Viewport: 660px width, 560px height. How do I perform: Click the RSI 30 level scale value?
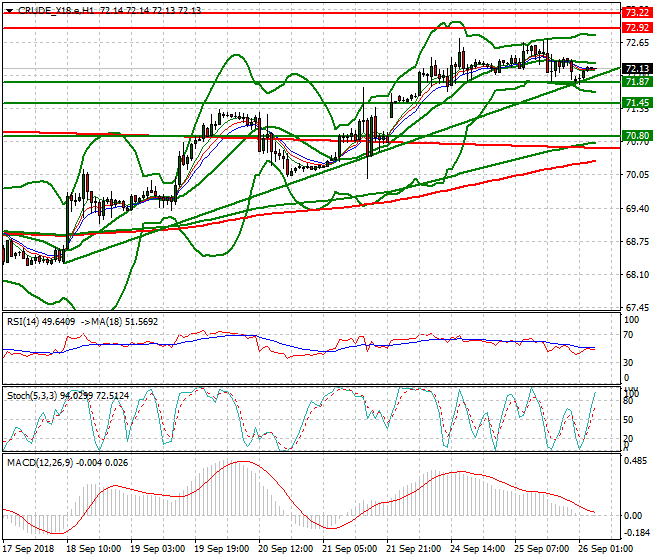(x=628, y=363)
